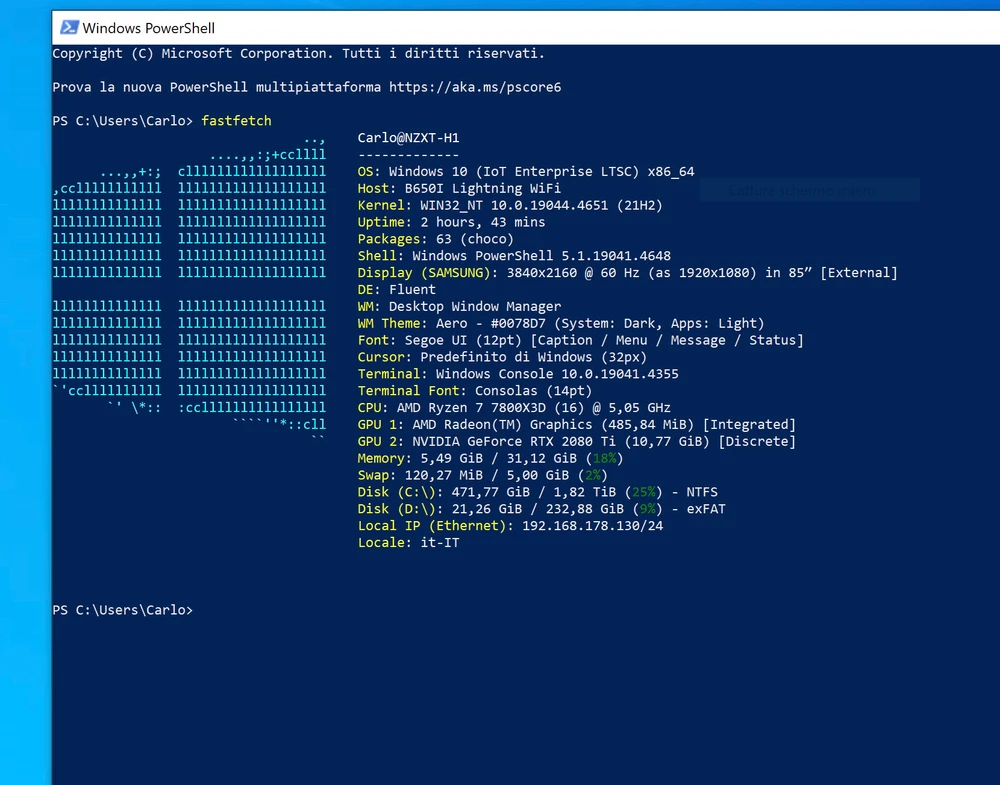Click the Uptime value in output
Viewport: 1000px width, 785px height.
click(483, 222)
